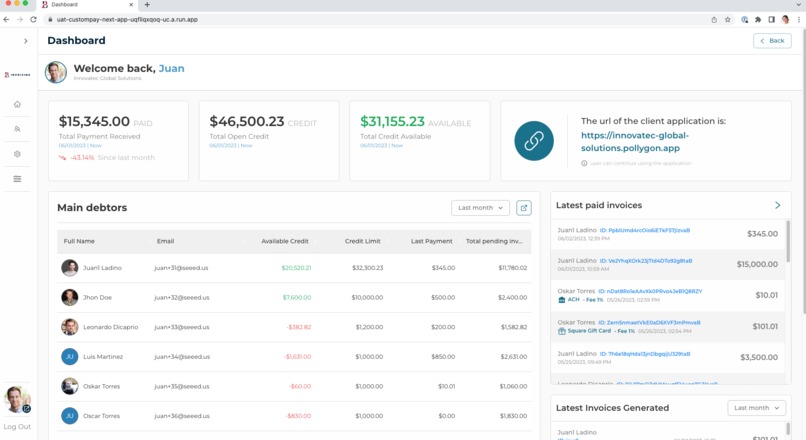
Task: Click the browser side panel icon
Action: click(772, 20)
